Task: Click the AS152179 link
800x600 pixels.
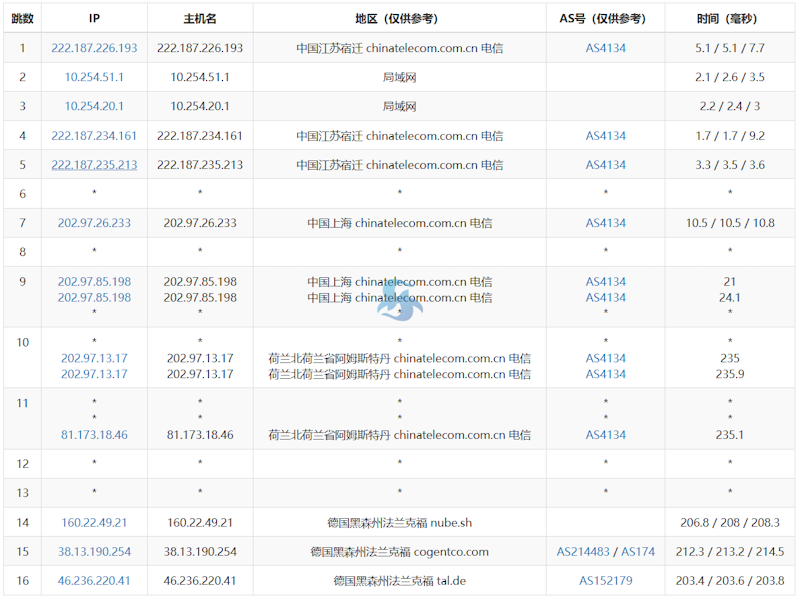Action: point(606,581)
